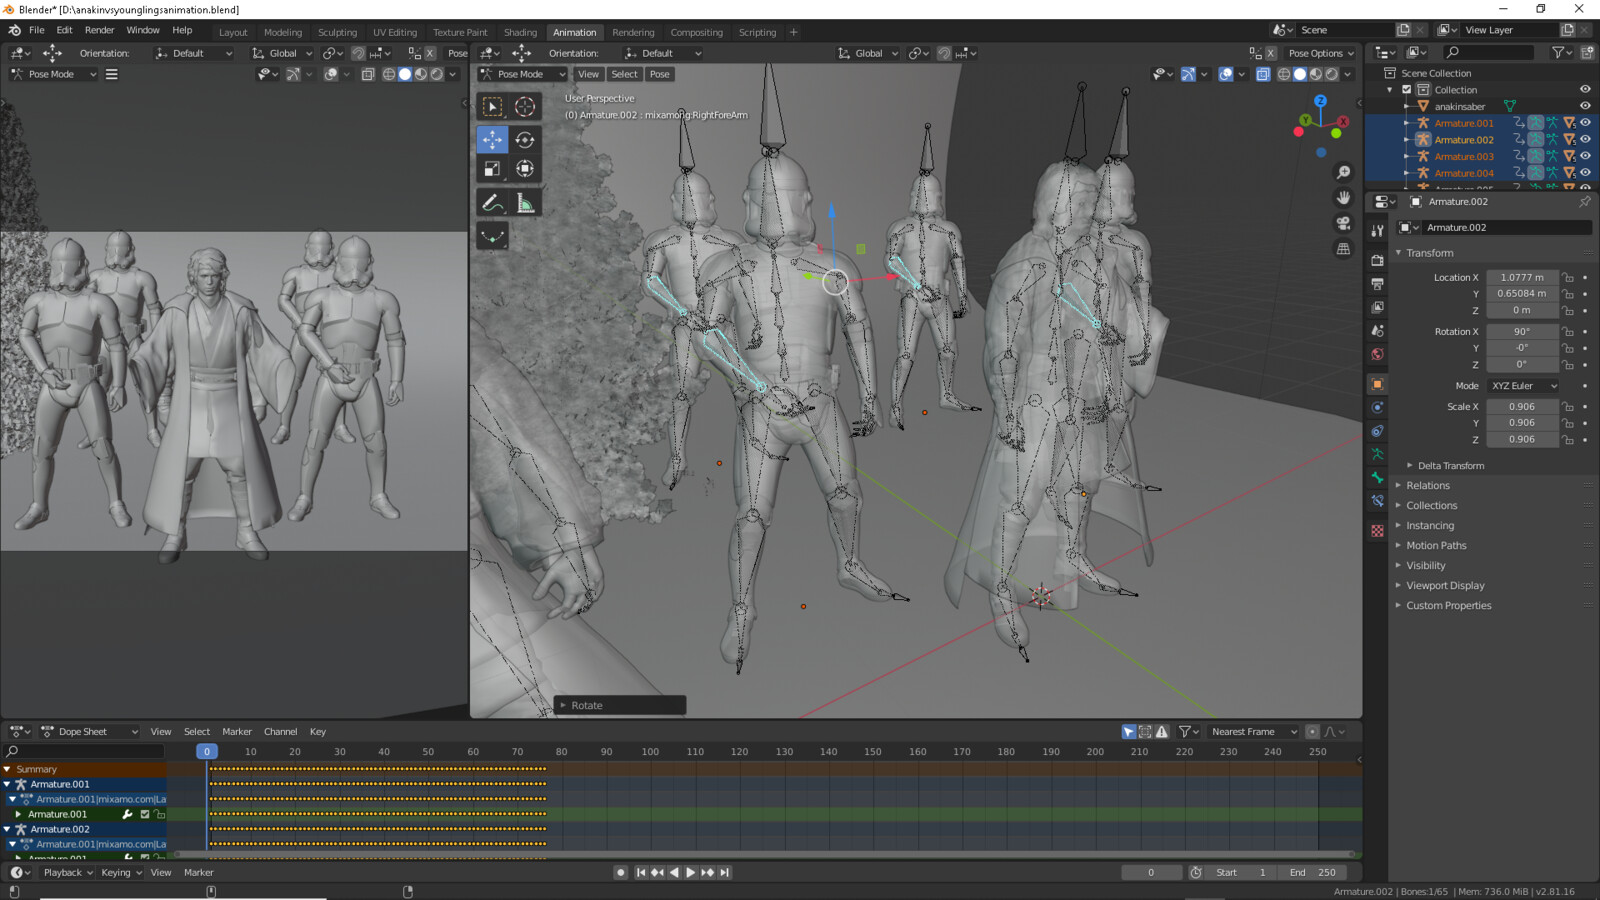
Task: Activate the Scale tool
Action: [492, 169]
